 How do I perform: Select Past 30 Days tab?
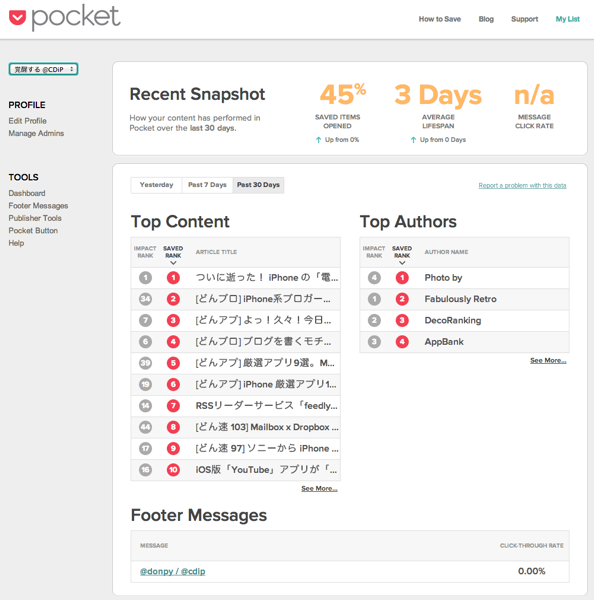[258, 185]
